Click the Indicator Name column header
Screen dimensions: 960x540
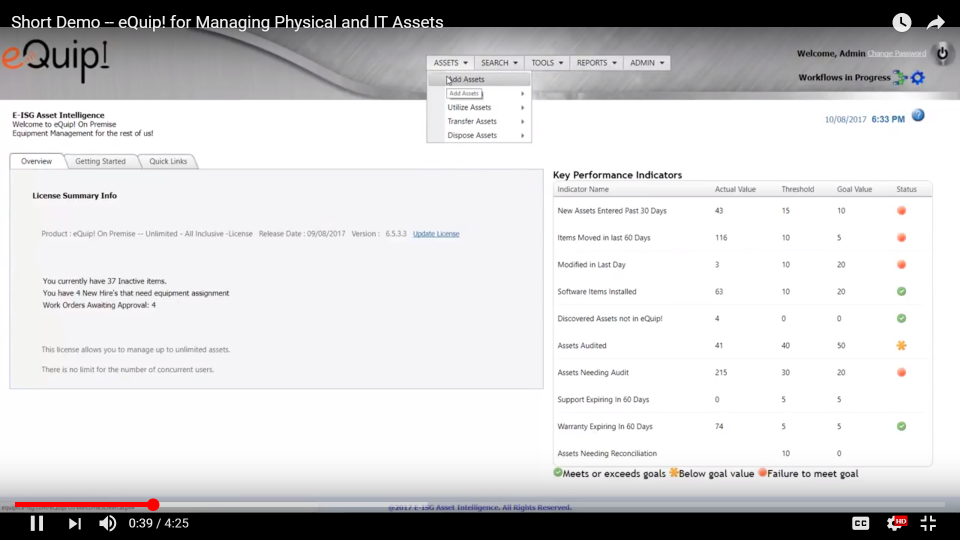(583, 189)
